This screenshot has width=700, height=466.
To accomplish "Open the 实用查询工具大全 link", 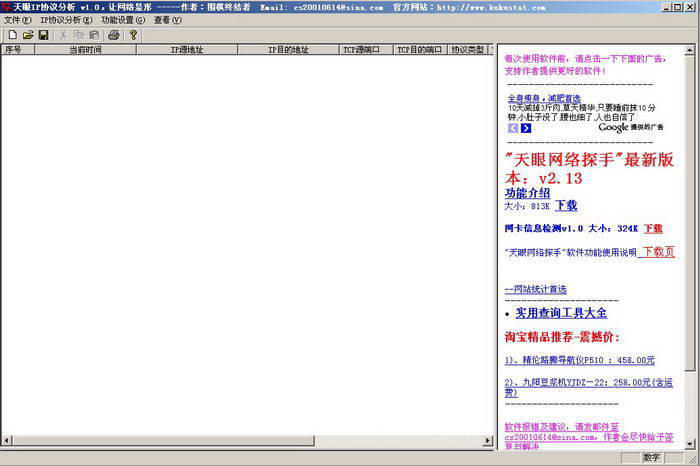I will pyautogui.click(x=561, y=313).
